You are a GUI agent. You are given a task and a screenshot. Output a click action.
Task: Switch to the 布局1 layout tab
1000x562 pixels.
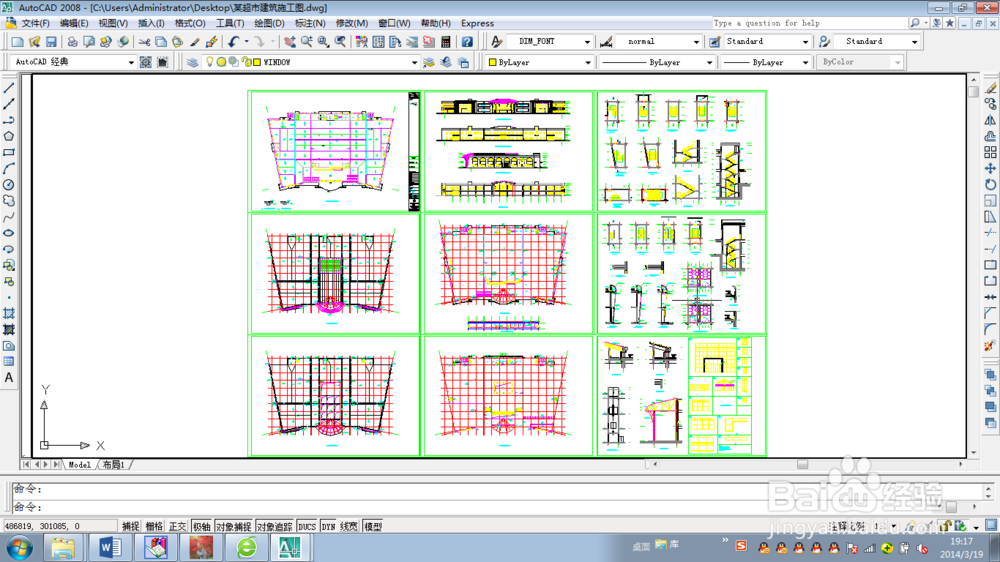(114, 464)
